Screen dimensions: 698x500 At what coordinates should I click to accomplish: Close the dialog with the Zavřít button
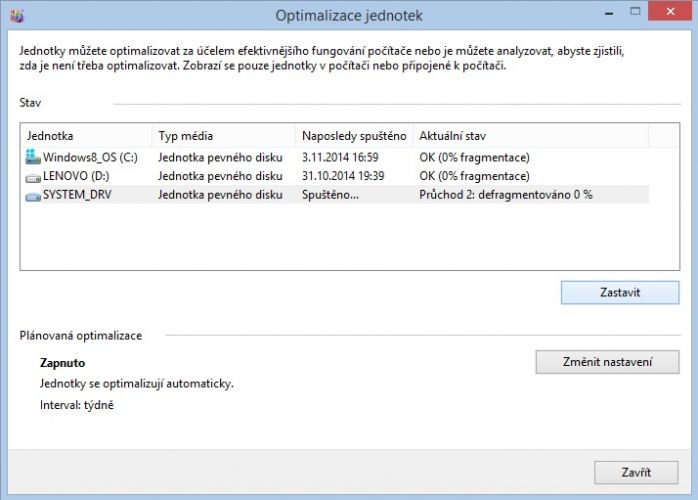(636, 472)
